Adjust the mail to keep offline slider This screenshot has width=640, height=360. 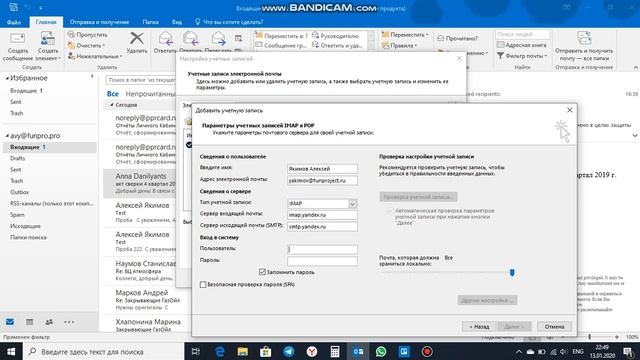coord(512,272)
